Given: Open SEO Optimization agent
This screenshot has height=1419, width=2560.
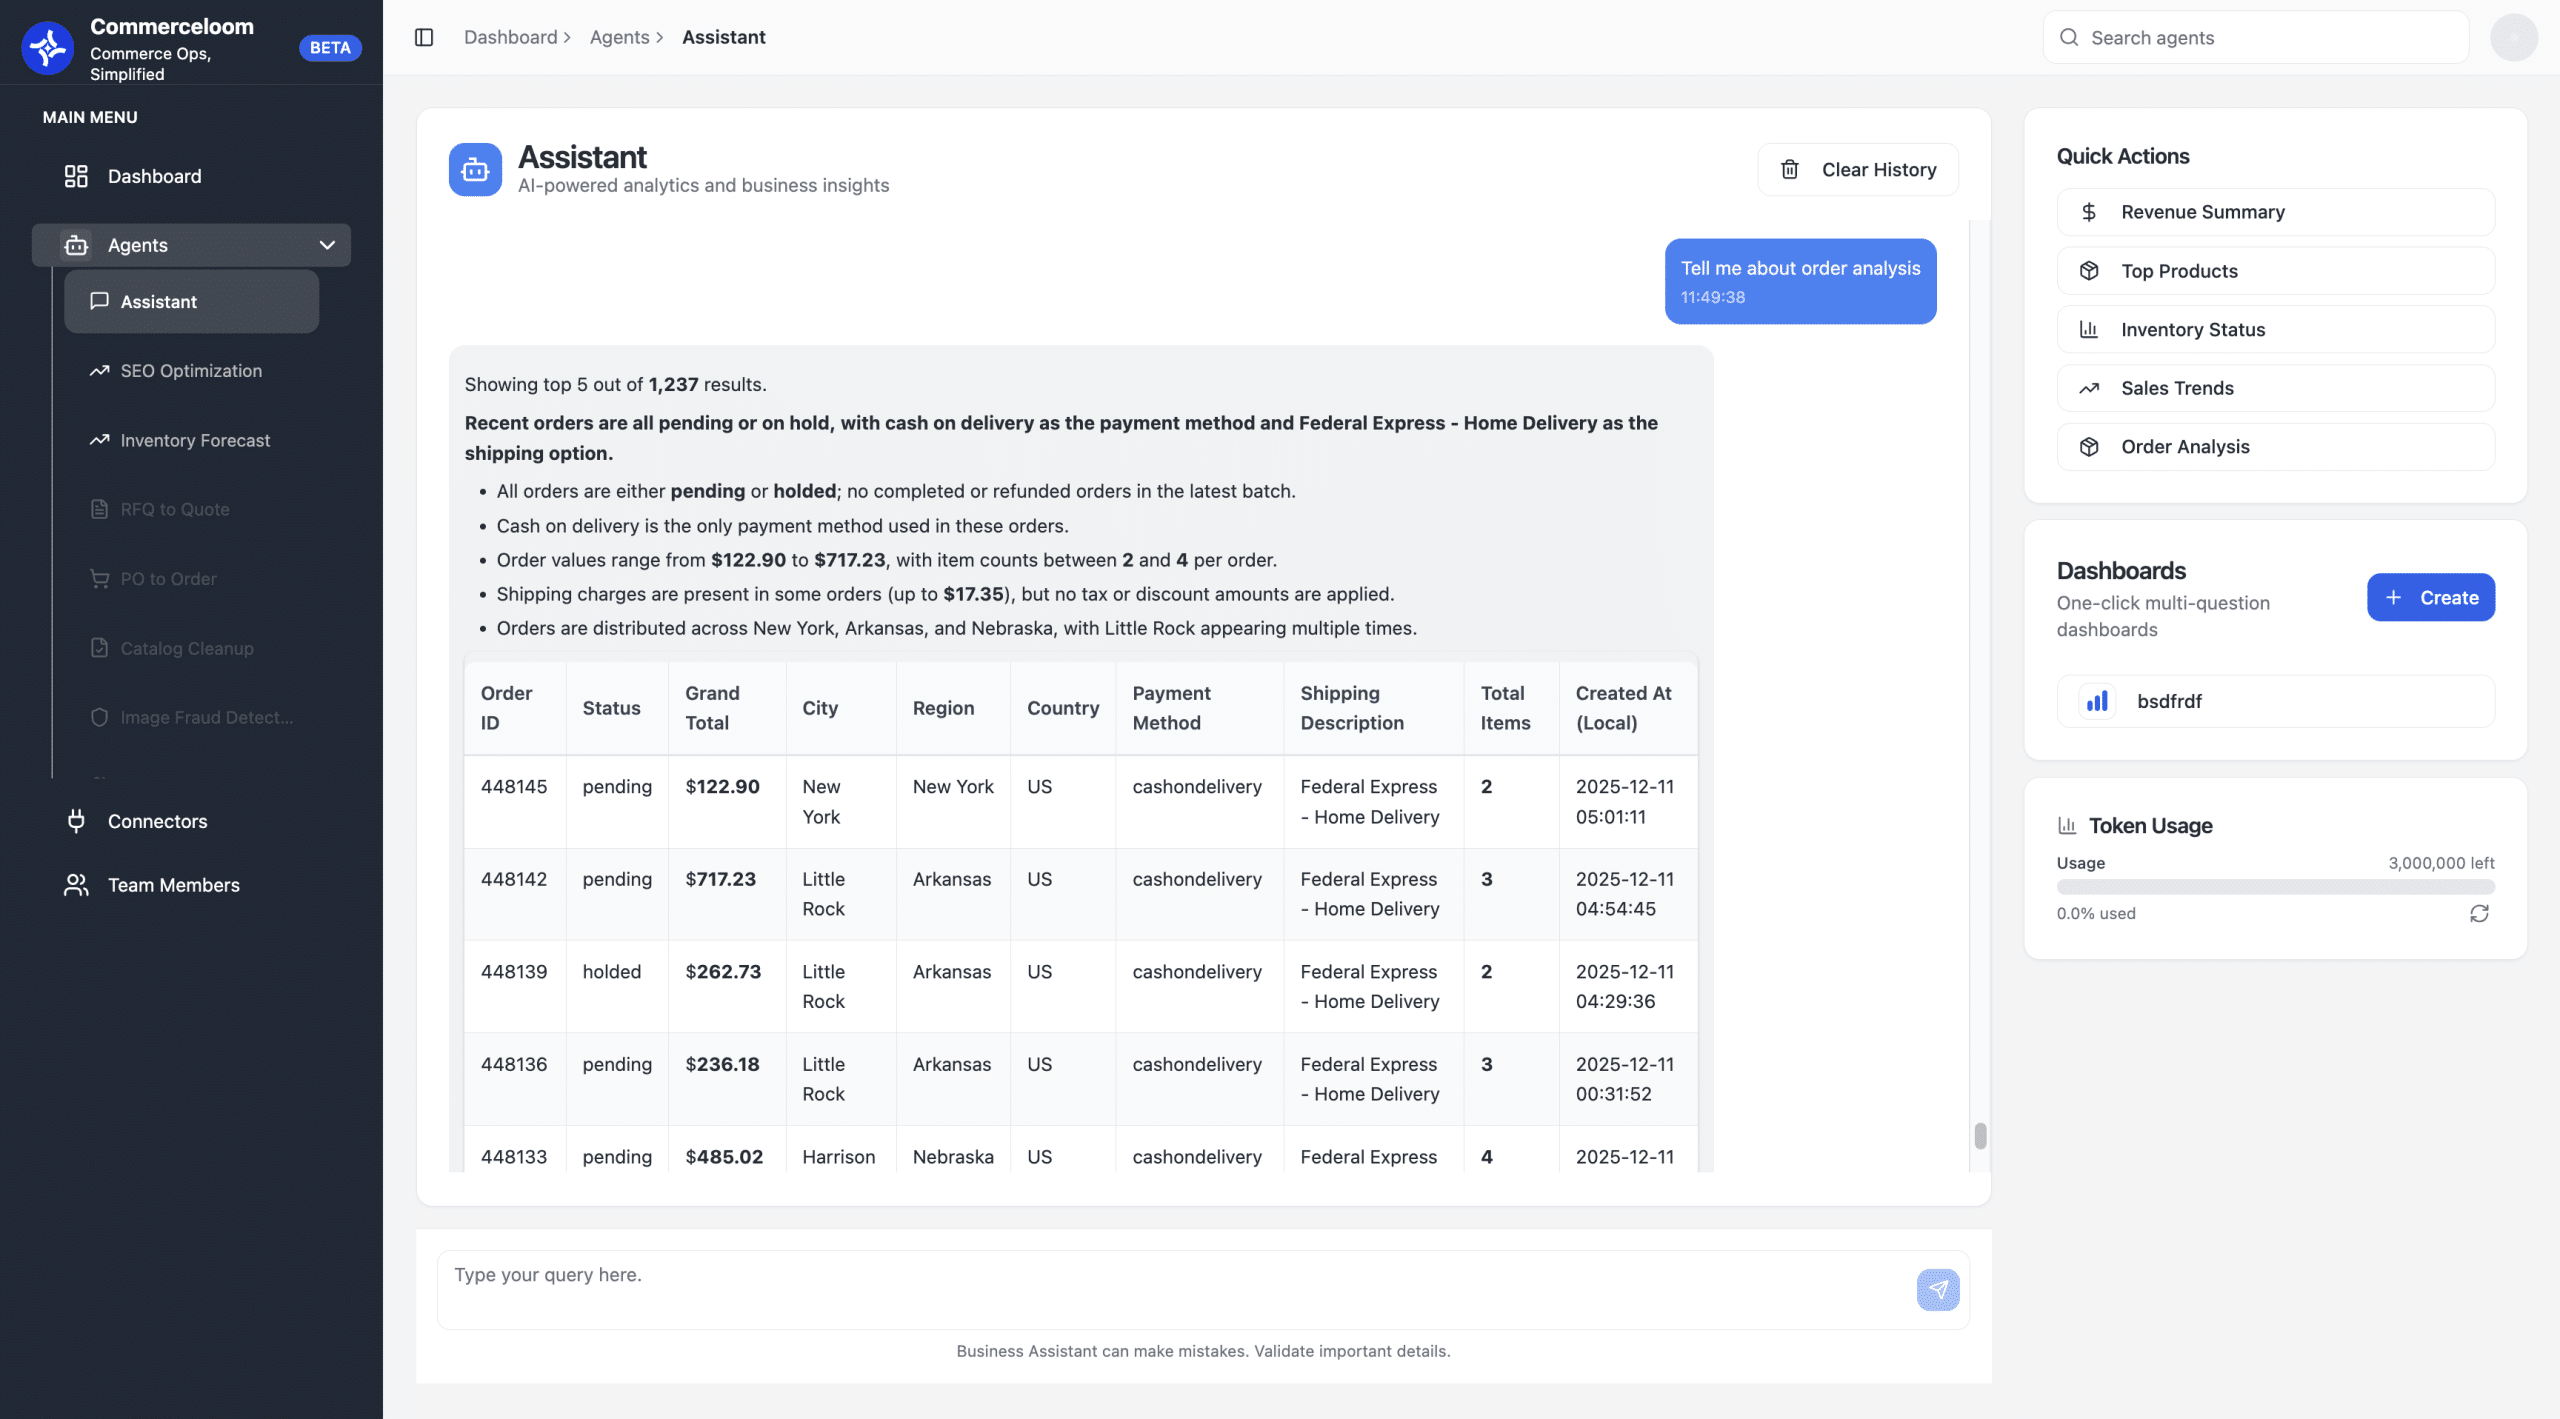Looking at the screenshot, I should [191, 371].
